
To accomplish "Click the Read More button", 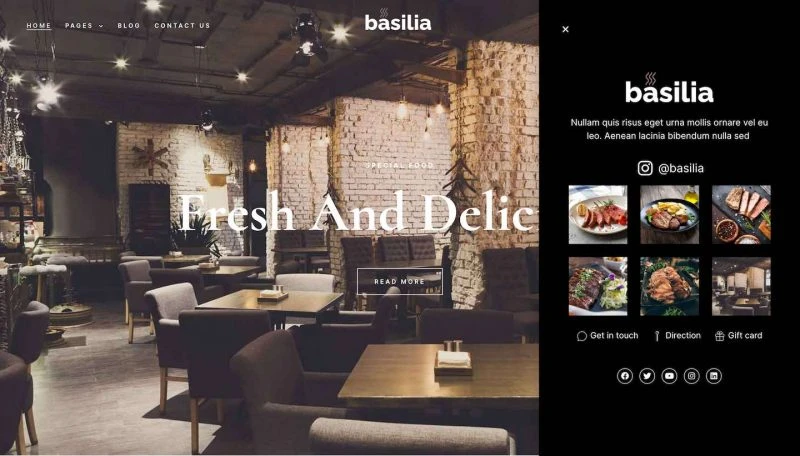I will (x=399, y=281).
